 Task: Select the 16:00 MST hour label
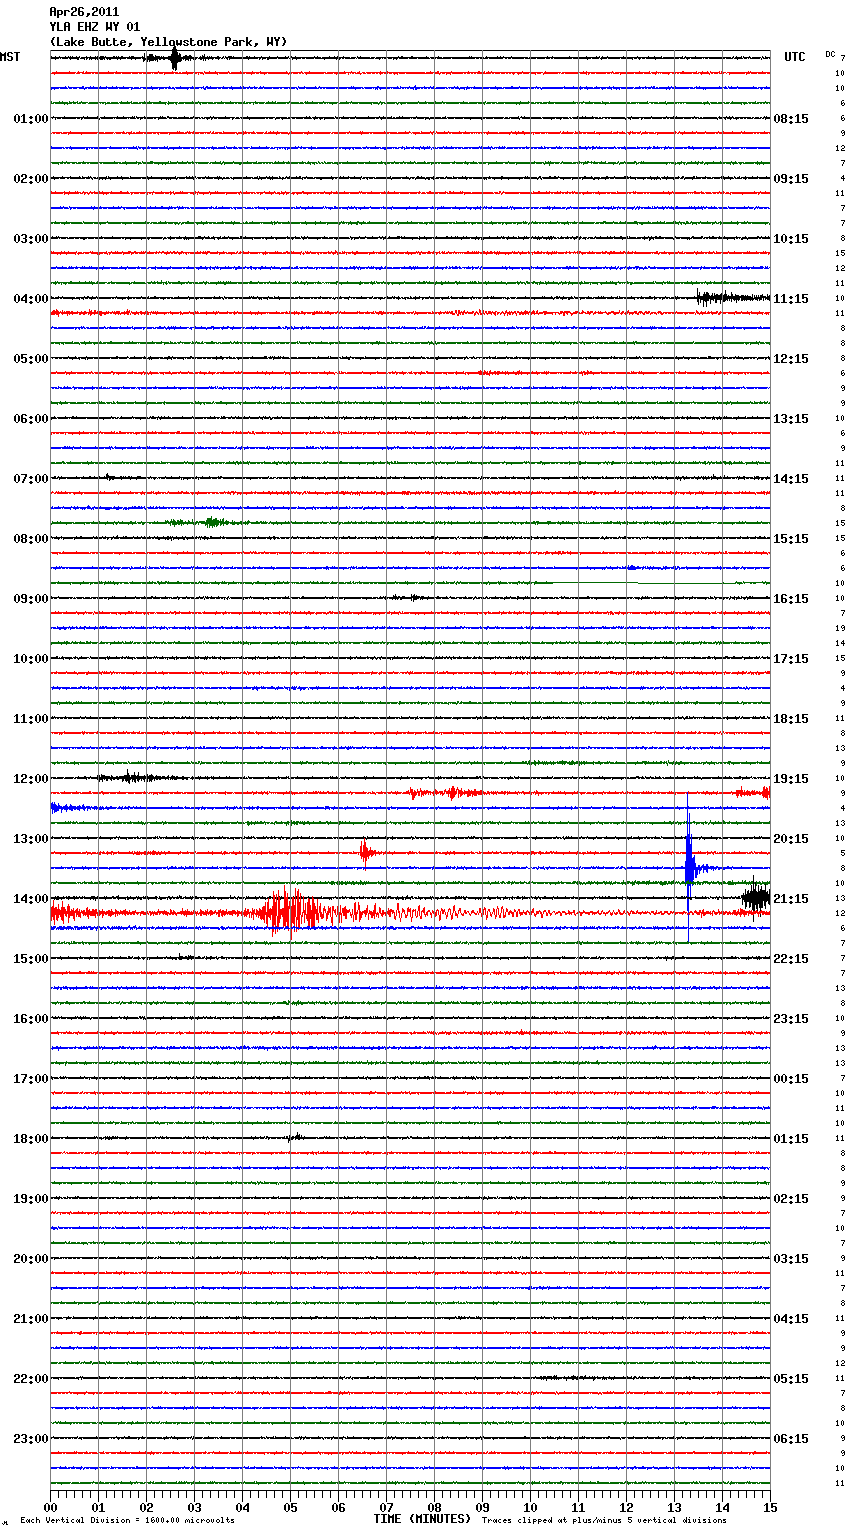pos(30,1019)
